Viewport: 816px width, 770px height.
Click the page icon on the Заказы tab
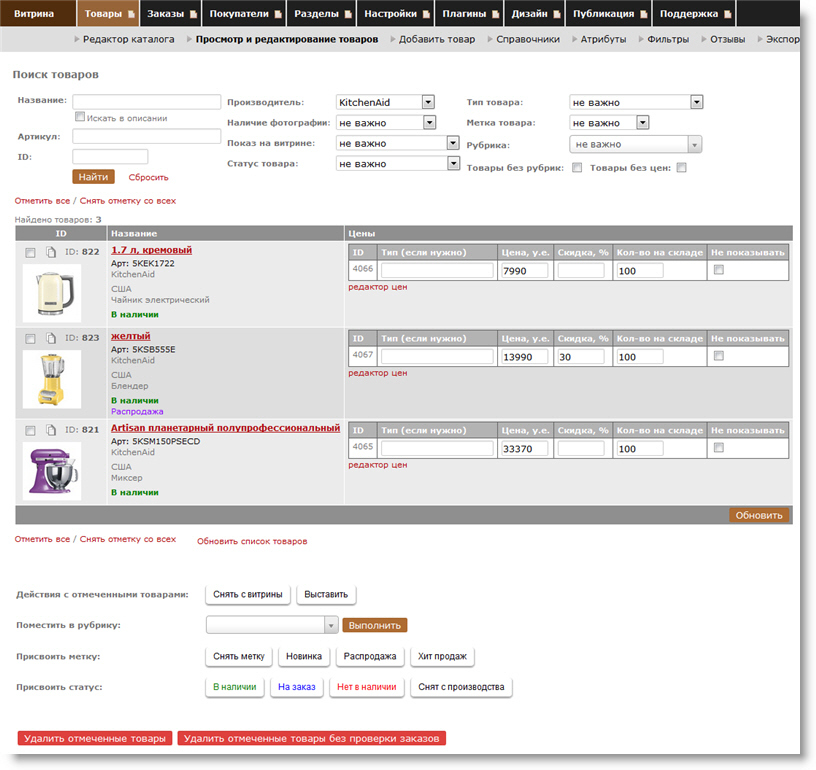pos(194,14)
